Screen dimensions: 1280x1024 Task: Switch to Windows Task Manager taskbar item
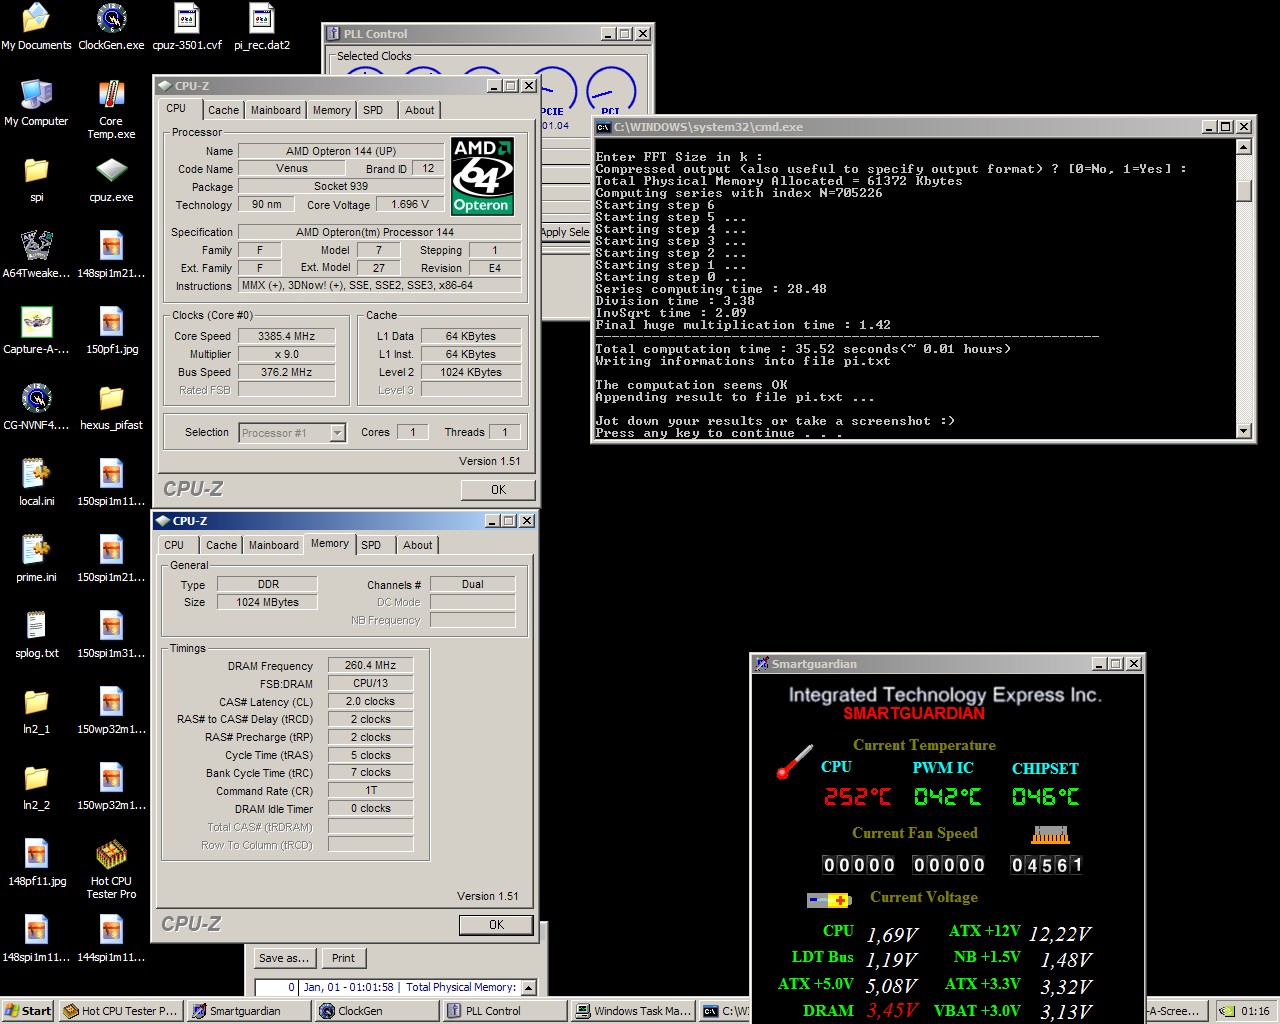pyautogui.click(x=632, y=1011)
